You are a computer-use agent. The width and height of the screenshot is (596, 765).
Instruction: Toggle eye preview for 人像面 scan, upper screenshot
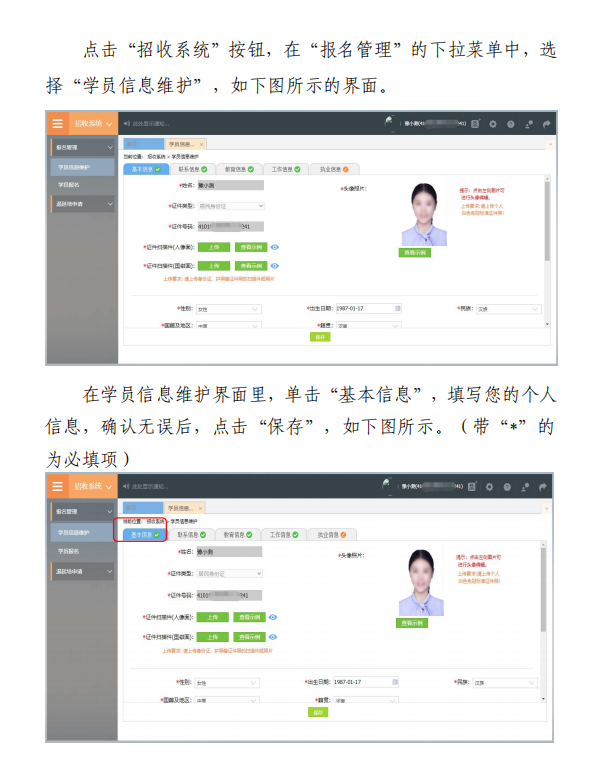(275, 247)
